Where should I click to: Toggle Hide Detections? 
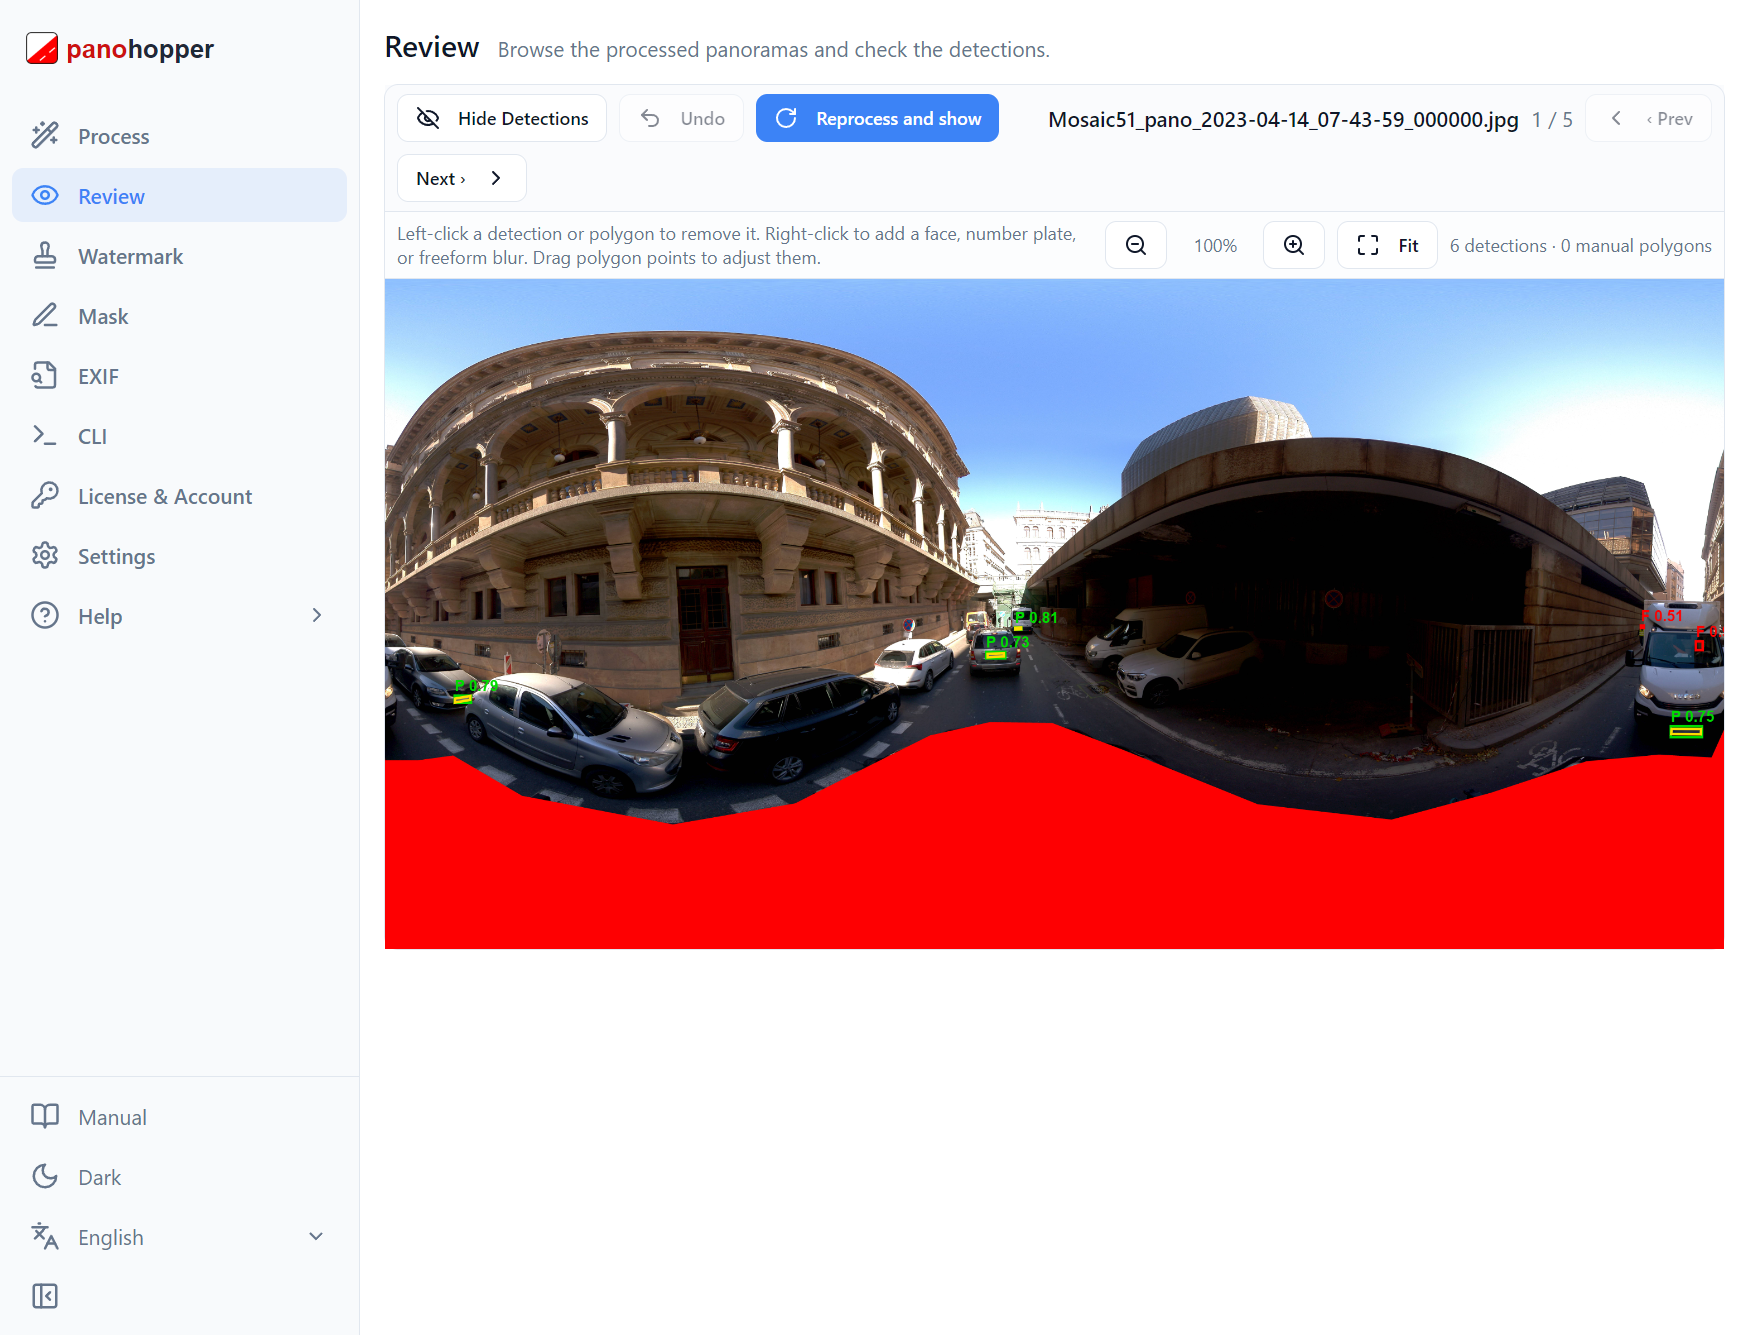(502, 118)
